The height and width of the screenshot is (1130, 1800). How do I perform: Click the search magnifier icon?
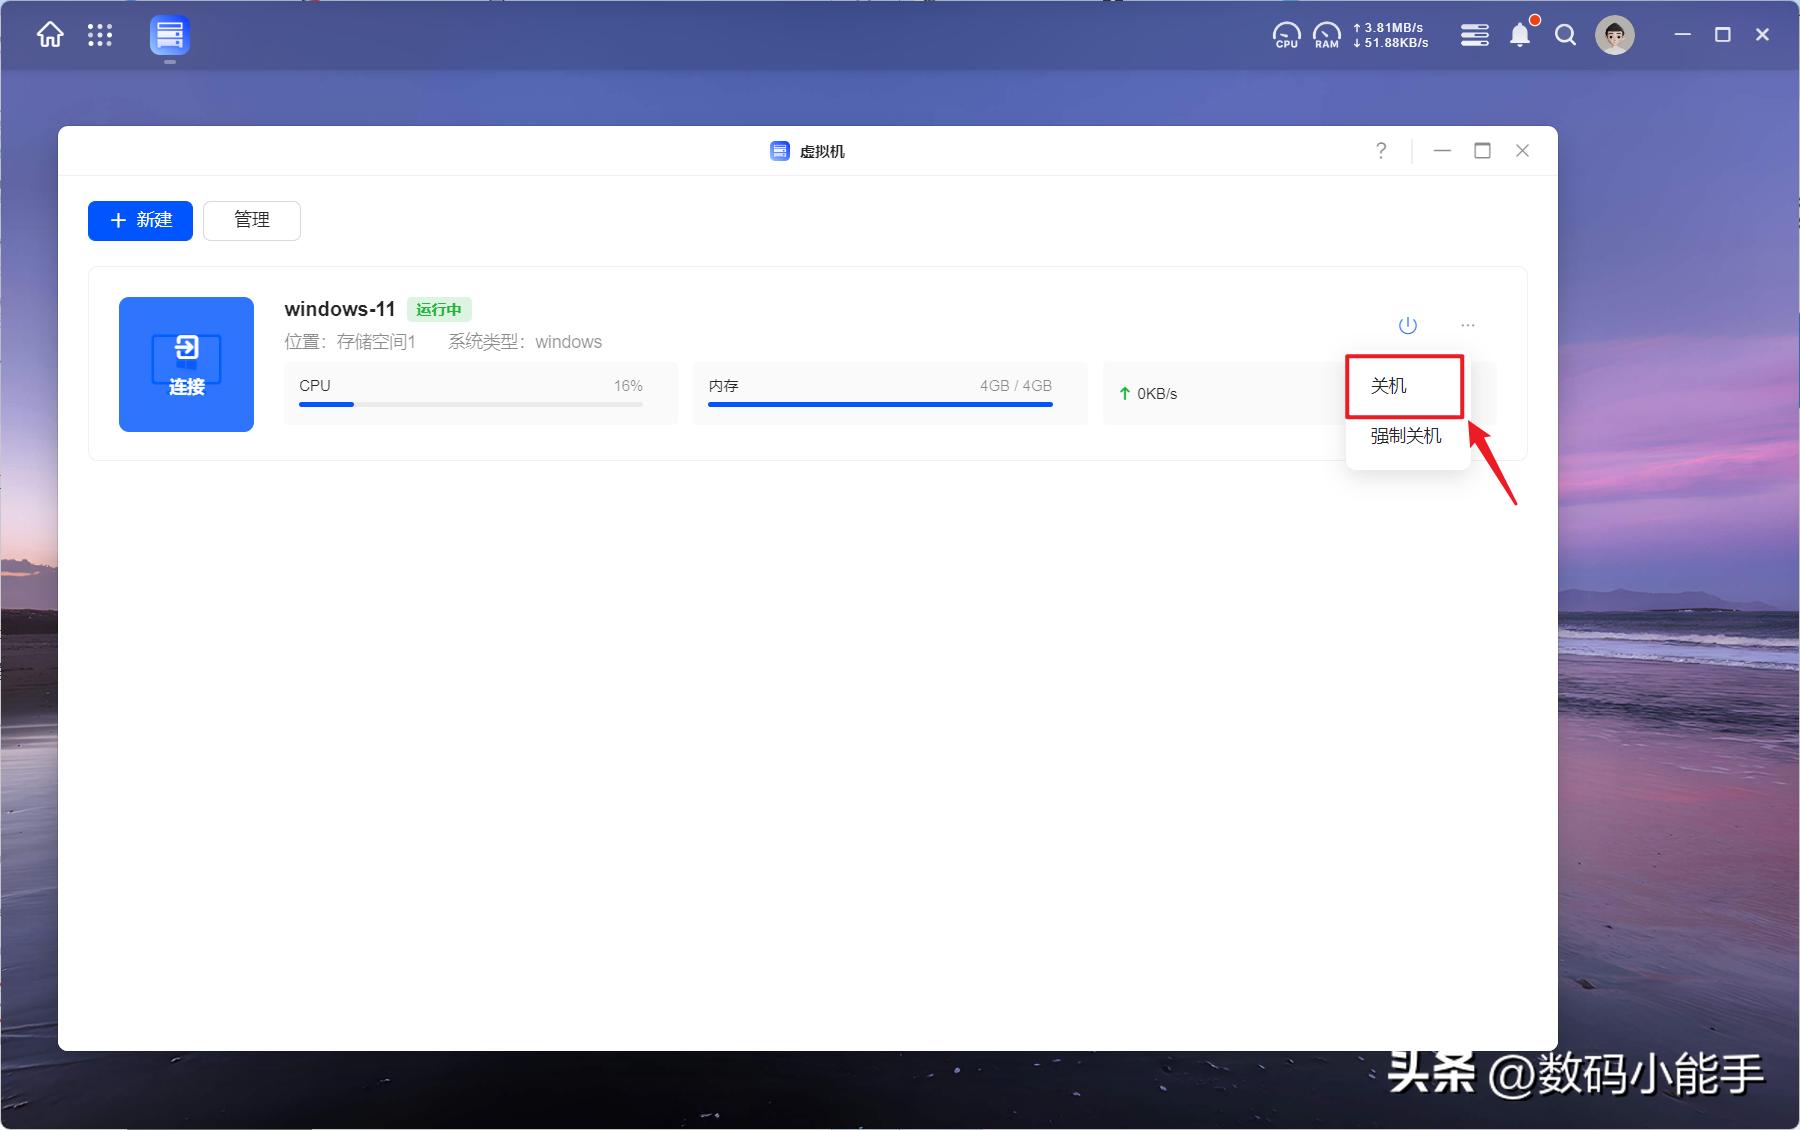pyautogui.click(x=1565, y=36)
